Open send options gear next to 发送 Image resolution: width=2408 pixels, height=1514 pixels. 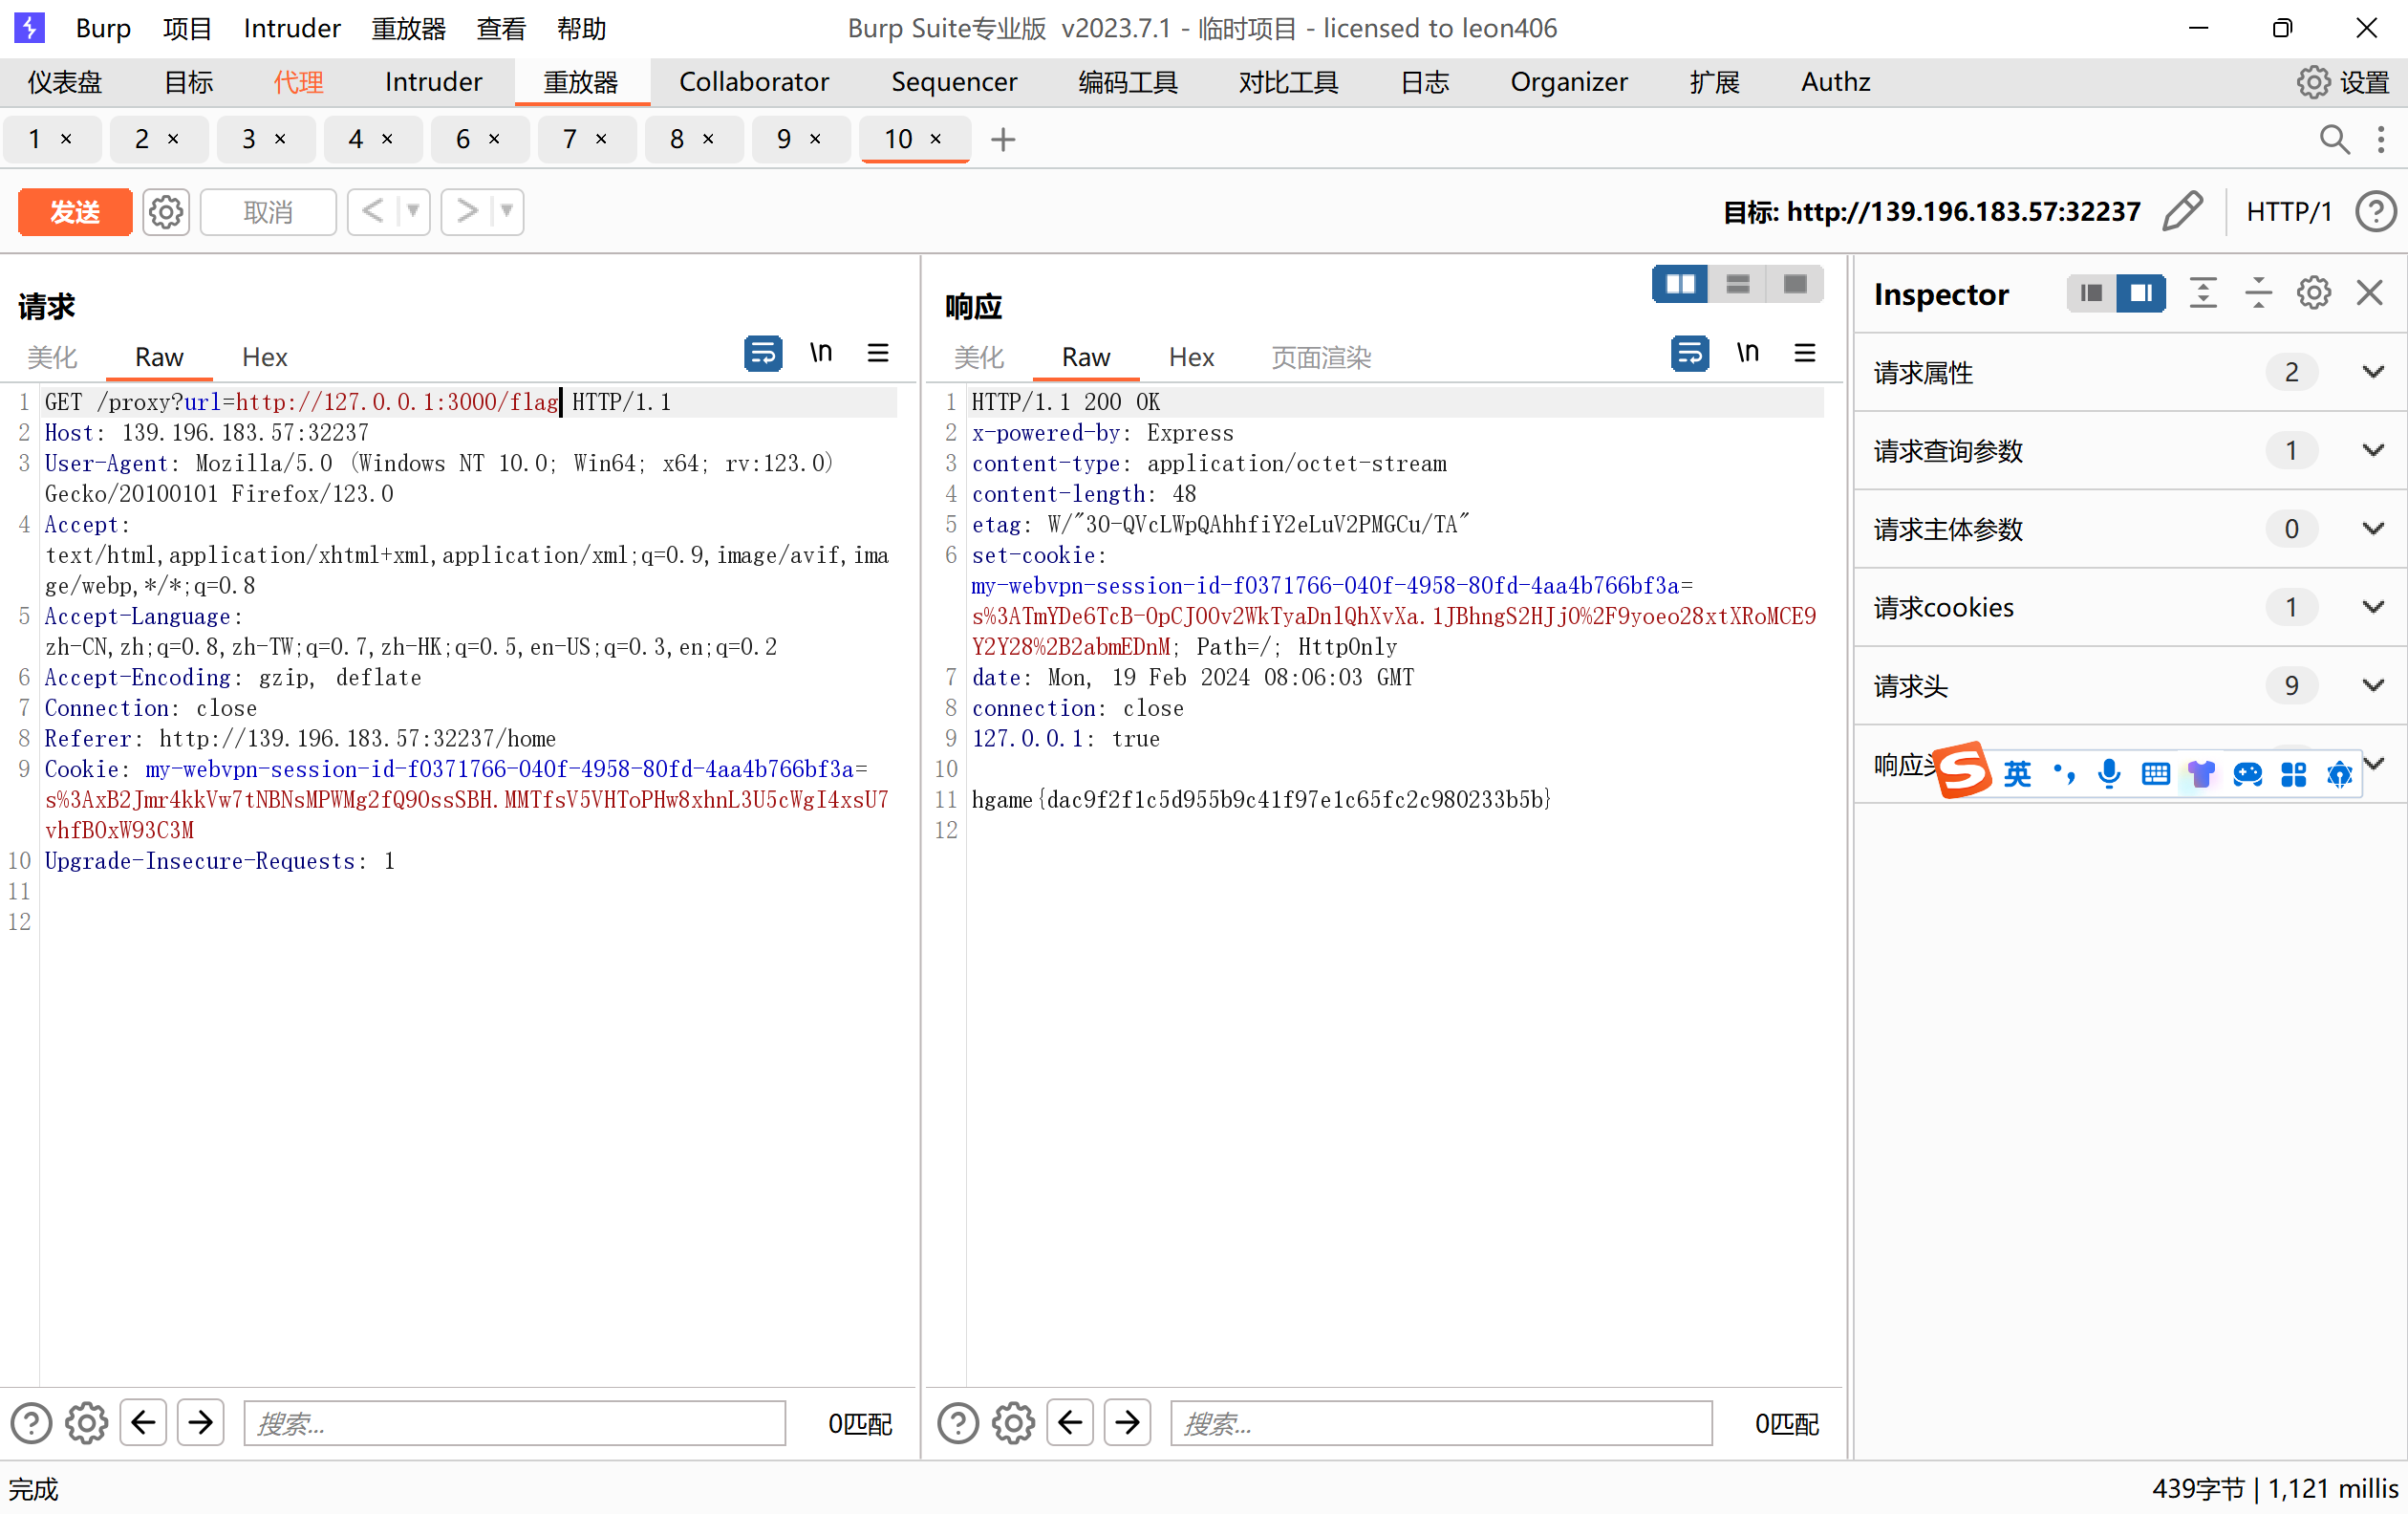pyautogui.click(x=166, y=212)
